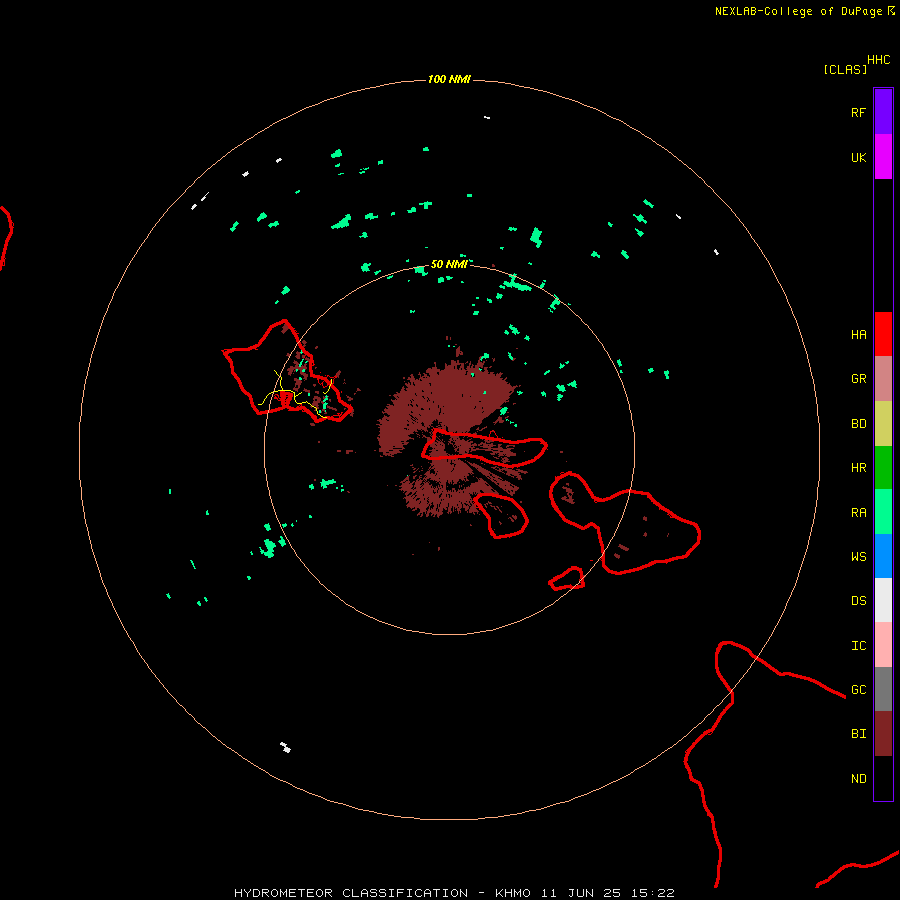Click the BI brown legend swatch
900x900 pixels.
883,734
